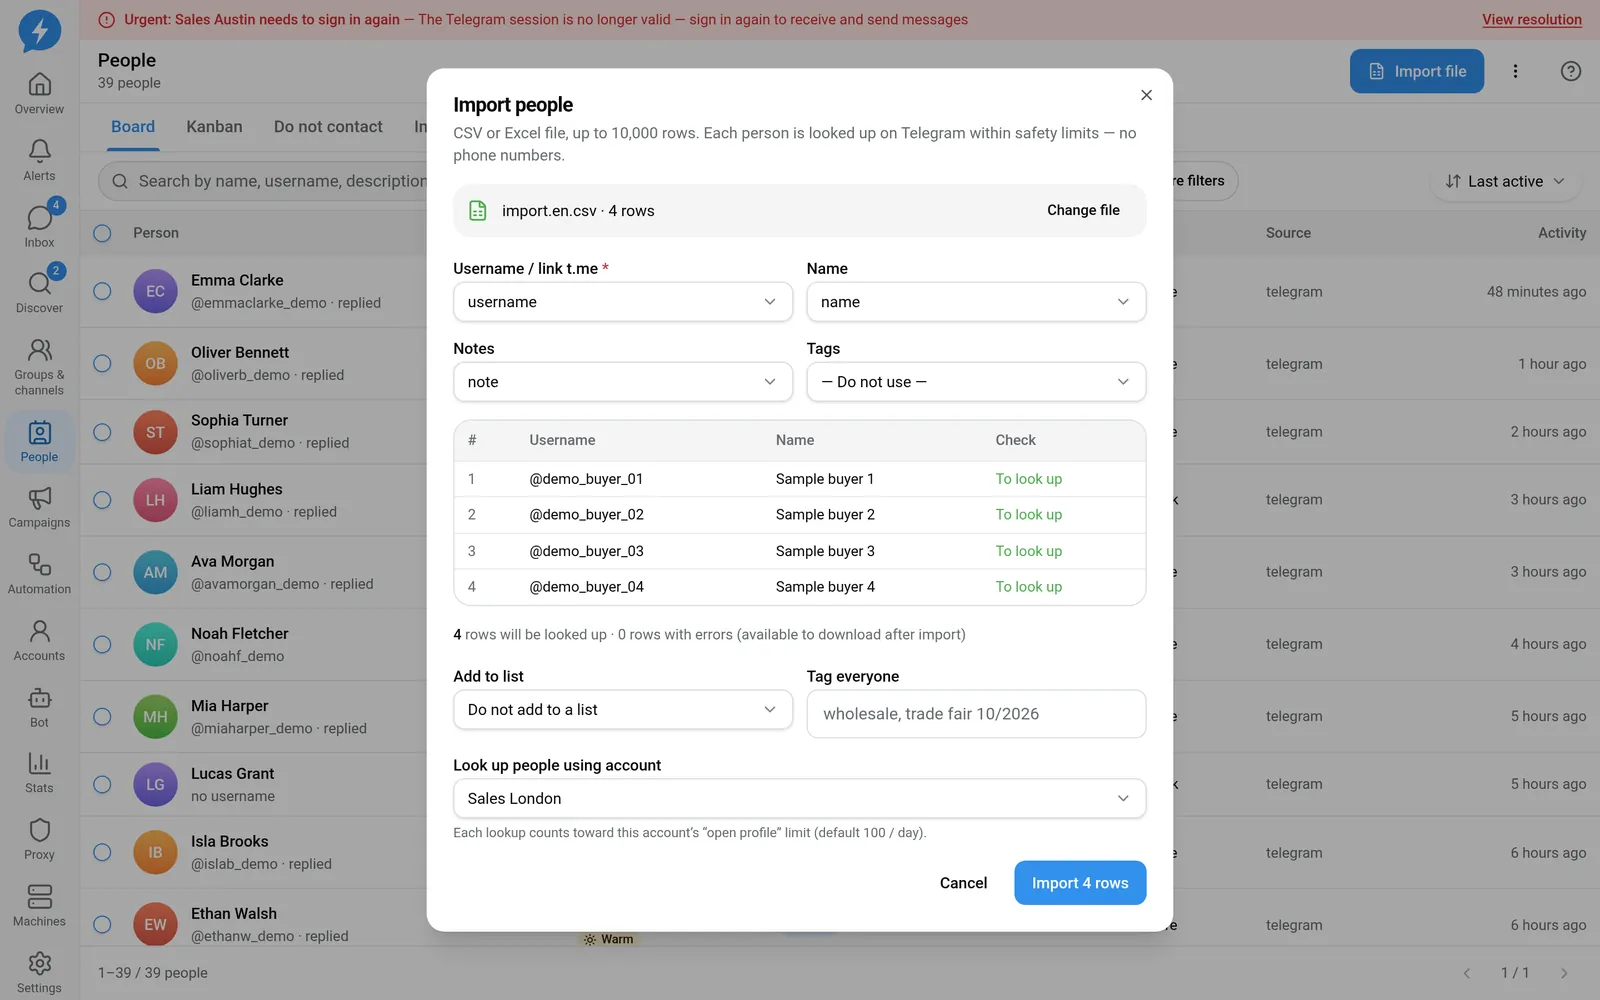This screenshot has height=1000, width=1600.
Task: Select Liam Hughes's row checkbox
Action: pyautogui.click(x=102, y=500)
